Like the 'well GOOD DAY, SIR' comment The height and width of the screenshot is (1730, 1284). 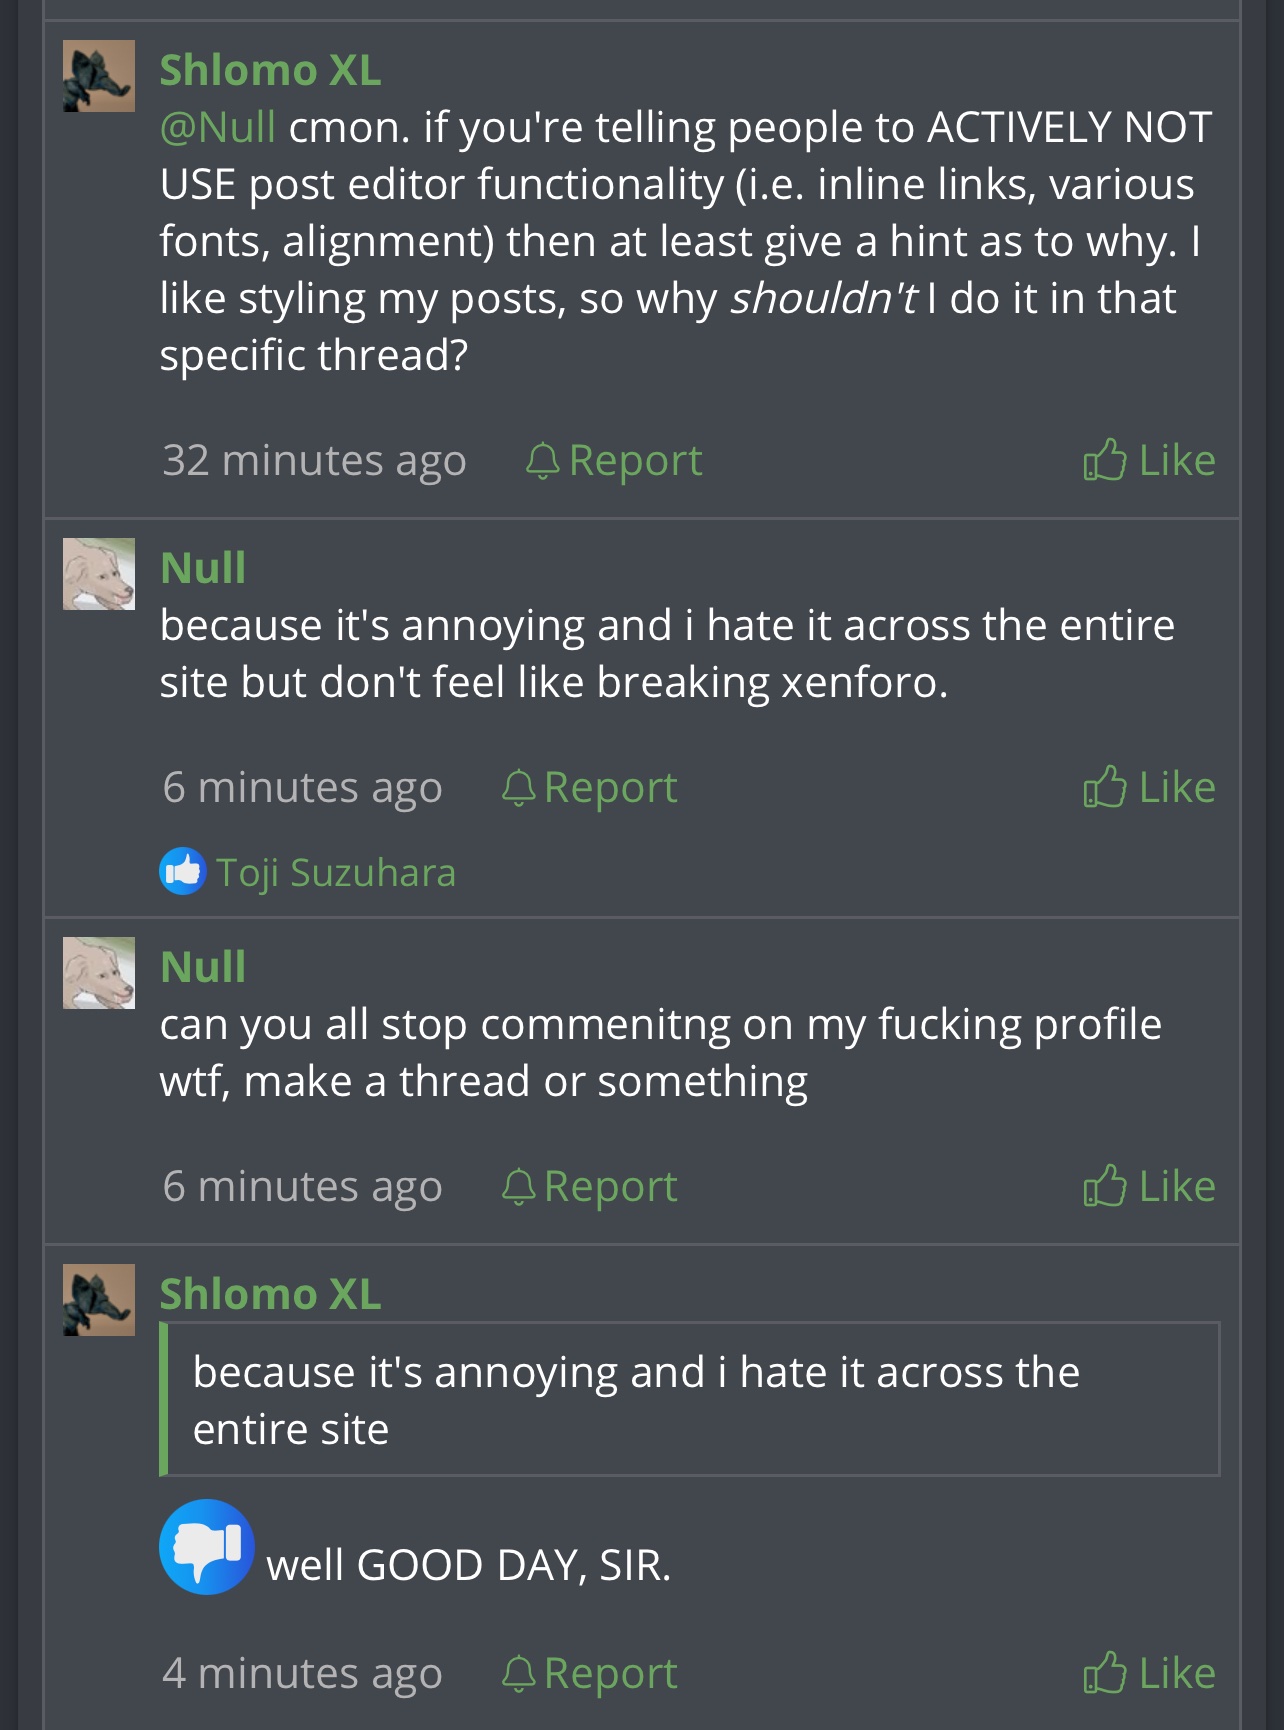[1104, 1673]
